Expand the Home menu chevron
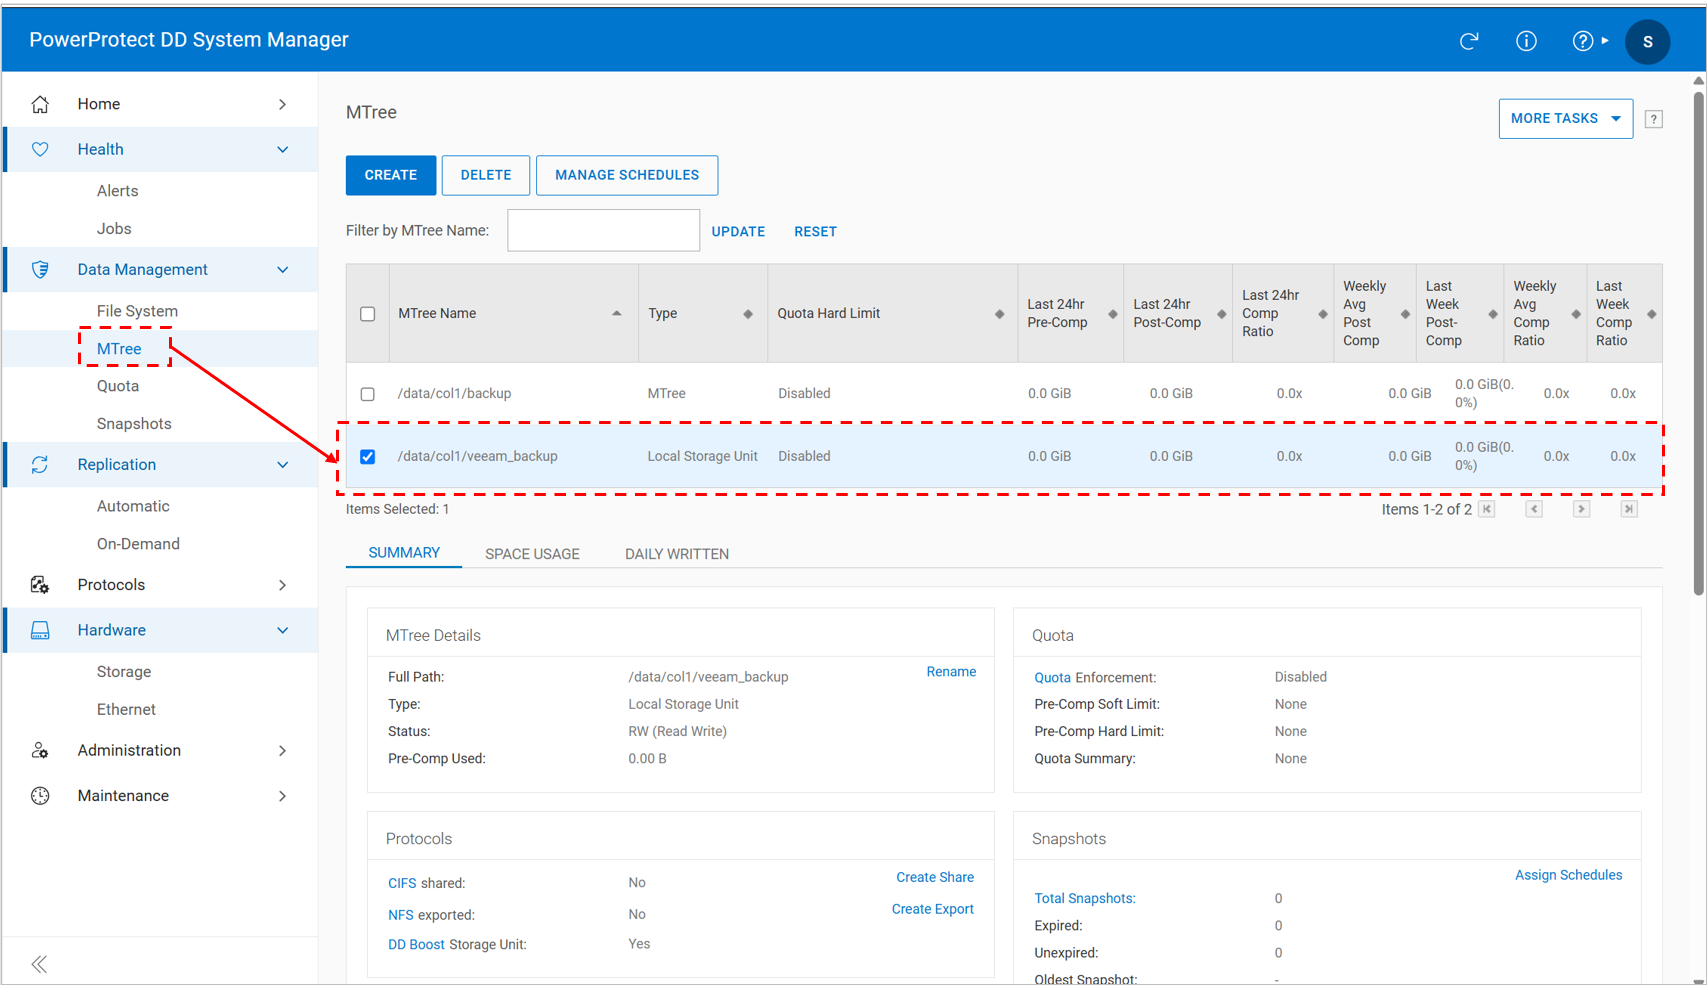This screenshot has height=985, width=1707. (283, 104)
